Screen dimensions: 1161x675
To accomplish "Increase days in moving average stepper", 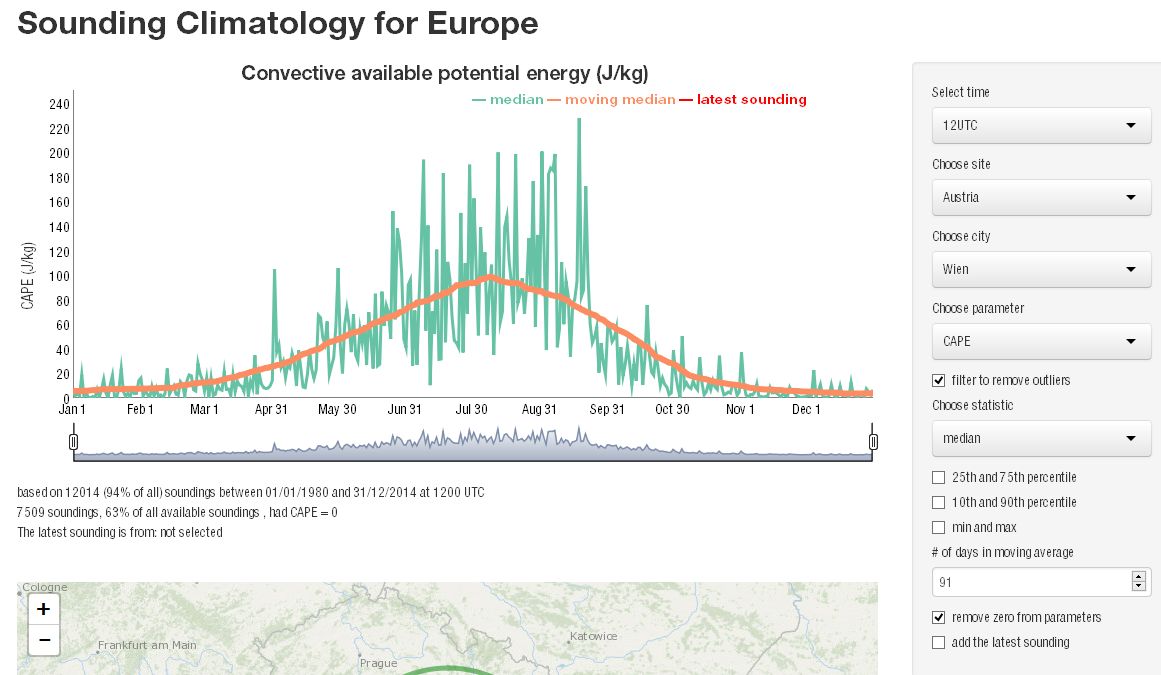I will pos(1138,577).
